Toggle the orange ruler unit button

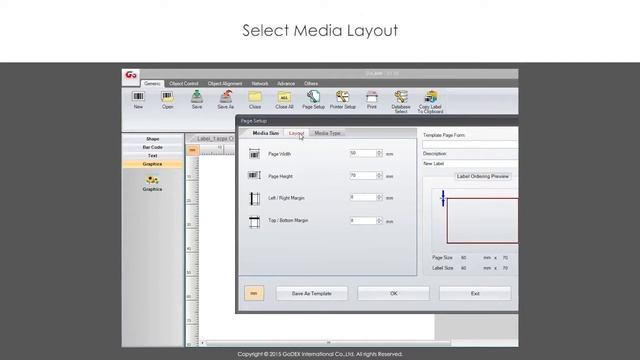(192, 150)
